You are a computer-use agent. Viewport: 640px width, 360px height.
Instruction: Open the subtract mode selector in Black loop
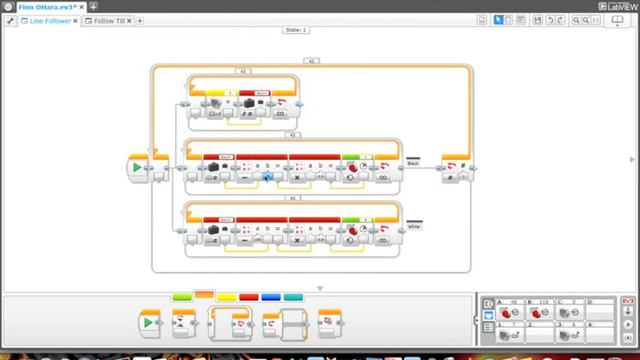(244, 178)
